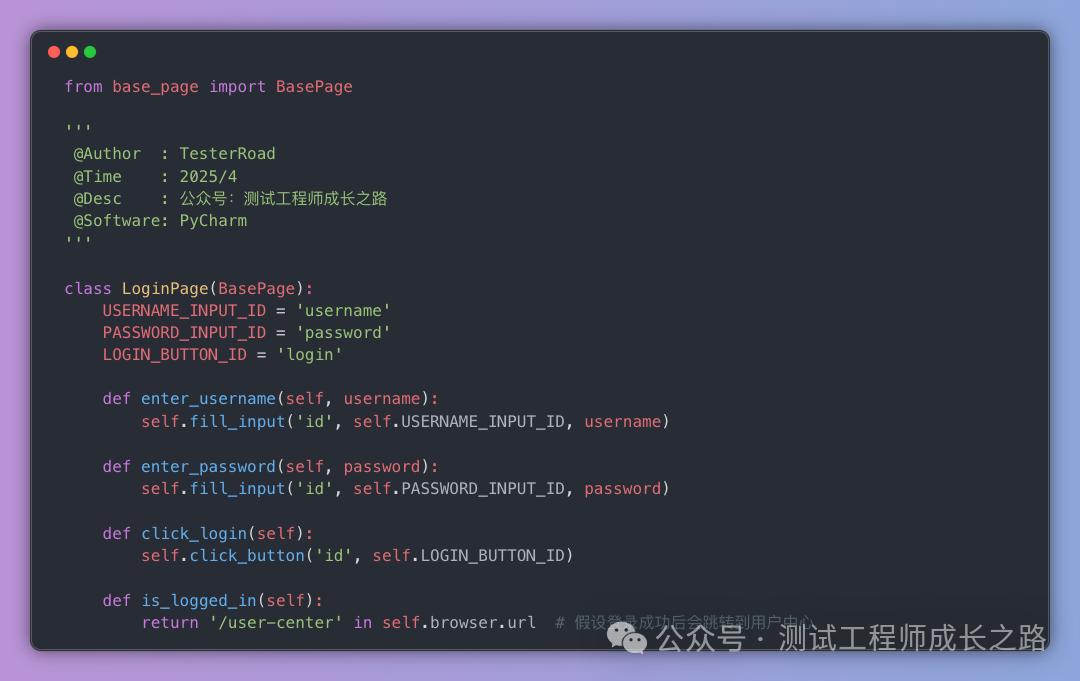Select the '@Author : TesterRoad' line

click(174, 154)
